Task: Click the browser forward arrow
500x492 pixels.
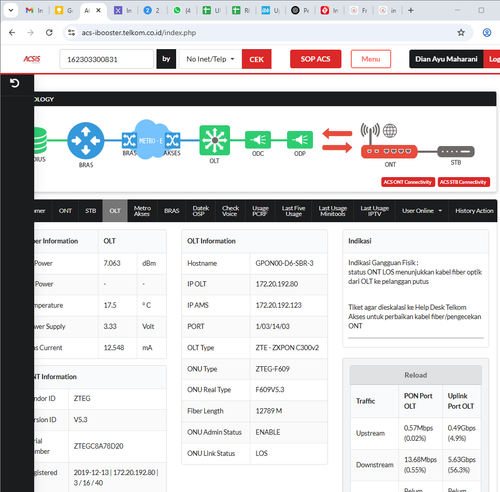Action: pos(30,33)
